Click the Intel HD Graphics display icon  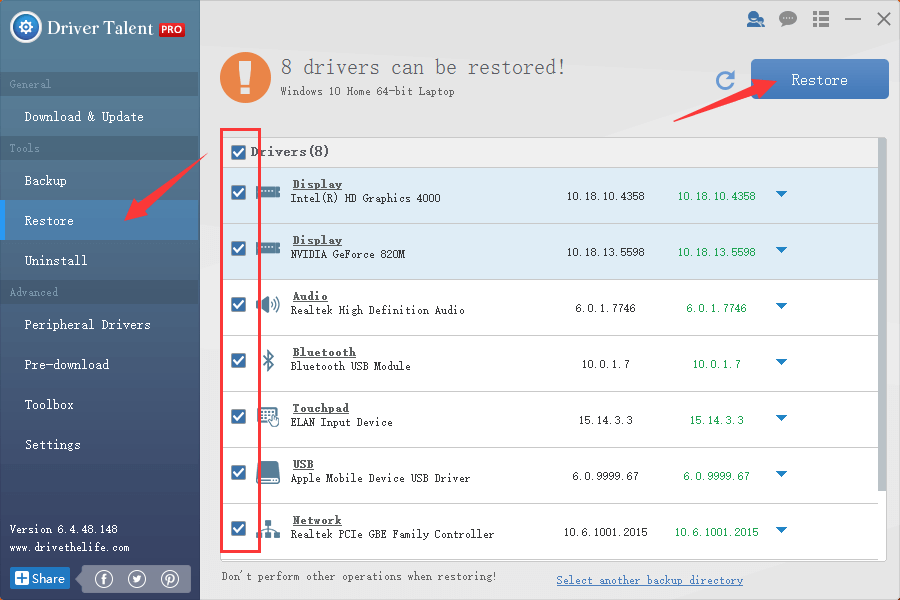tap(268, 192)
